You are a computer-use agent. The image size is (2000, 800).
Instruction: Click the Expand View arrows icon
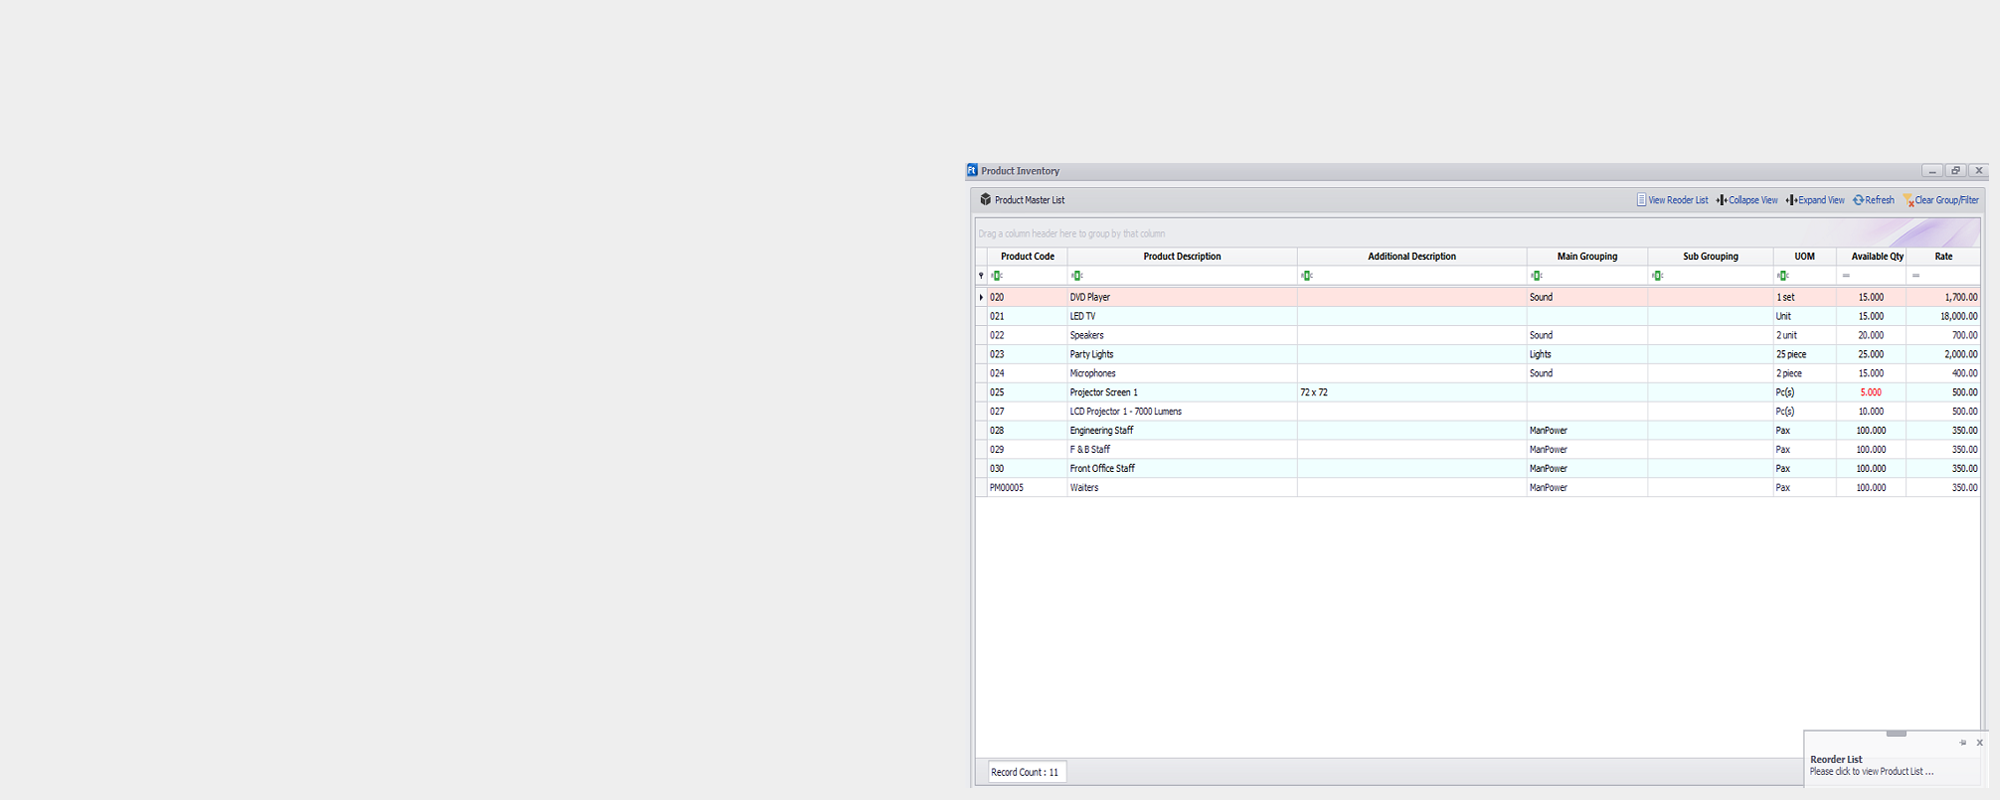[1792, 200]
